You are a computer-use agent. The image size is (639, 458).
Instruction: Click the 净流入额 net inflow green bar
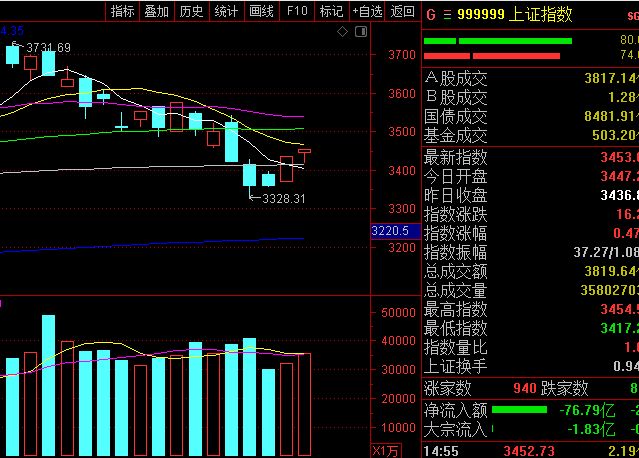519,410
